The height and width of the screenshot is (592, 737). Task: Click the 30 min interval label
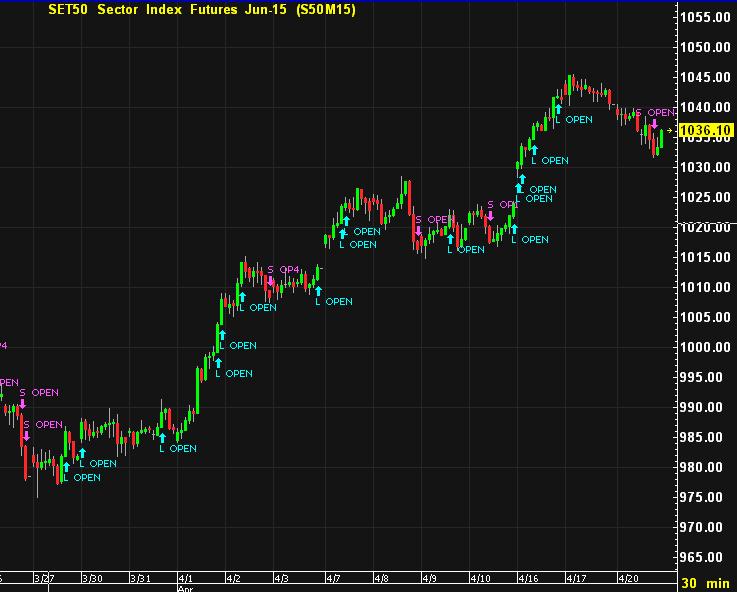(704, 582)
